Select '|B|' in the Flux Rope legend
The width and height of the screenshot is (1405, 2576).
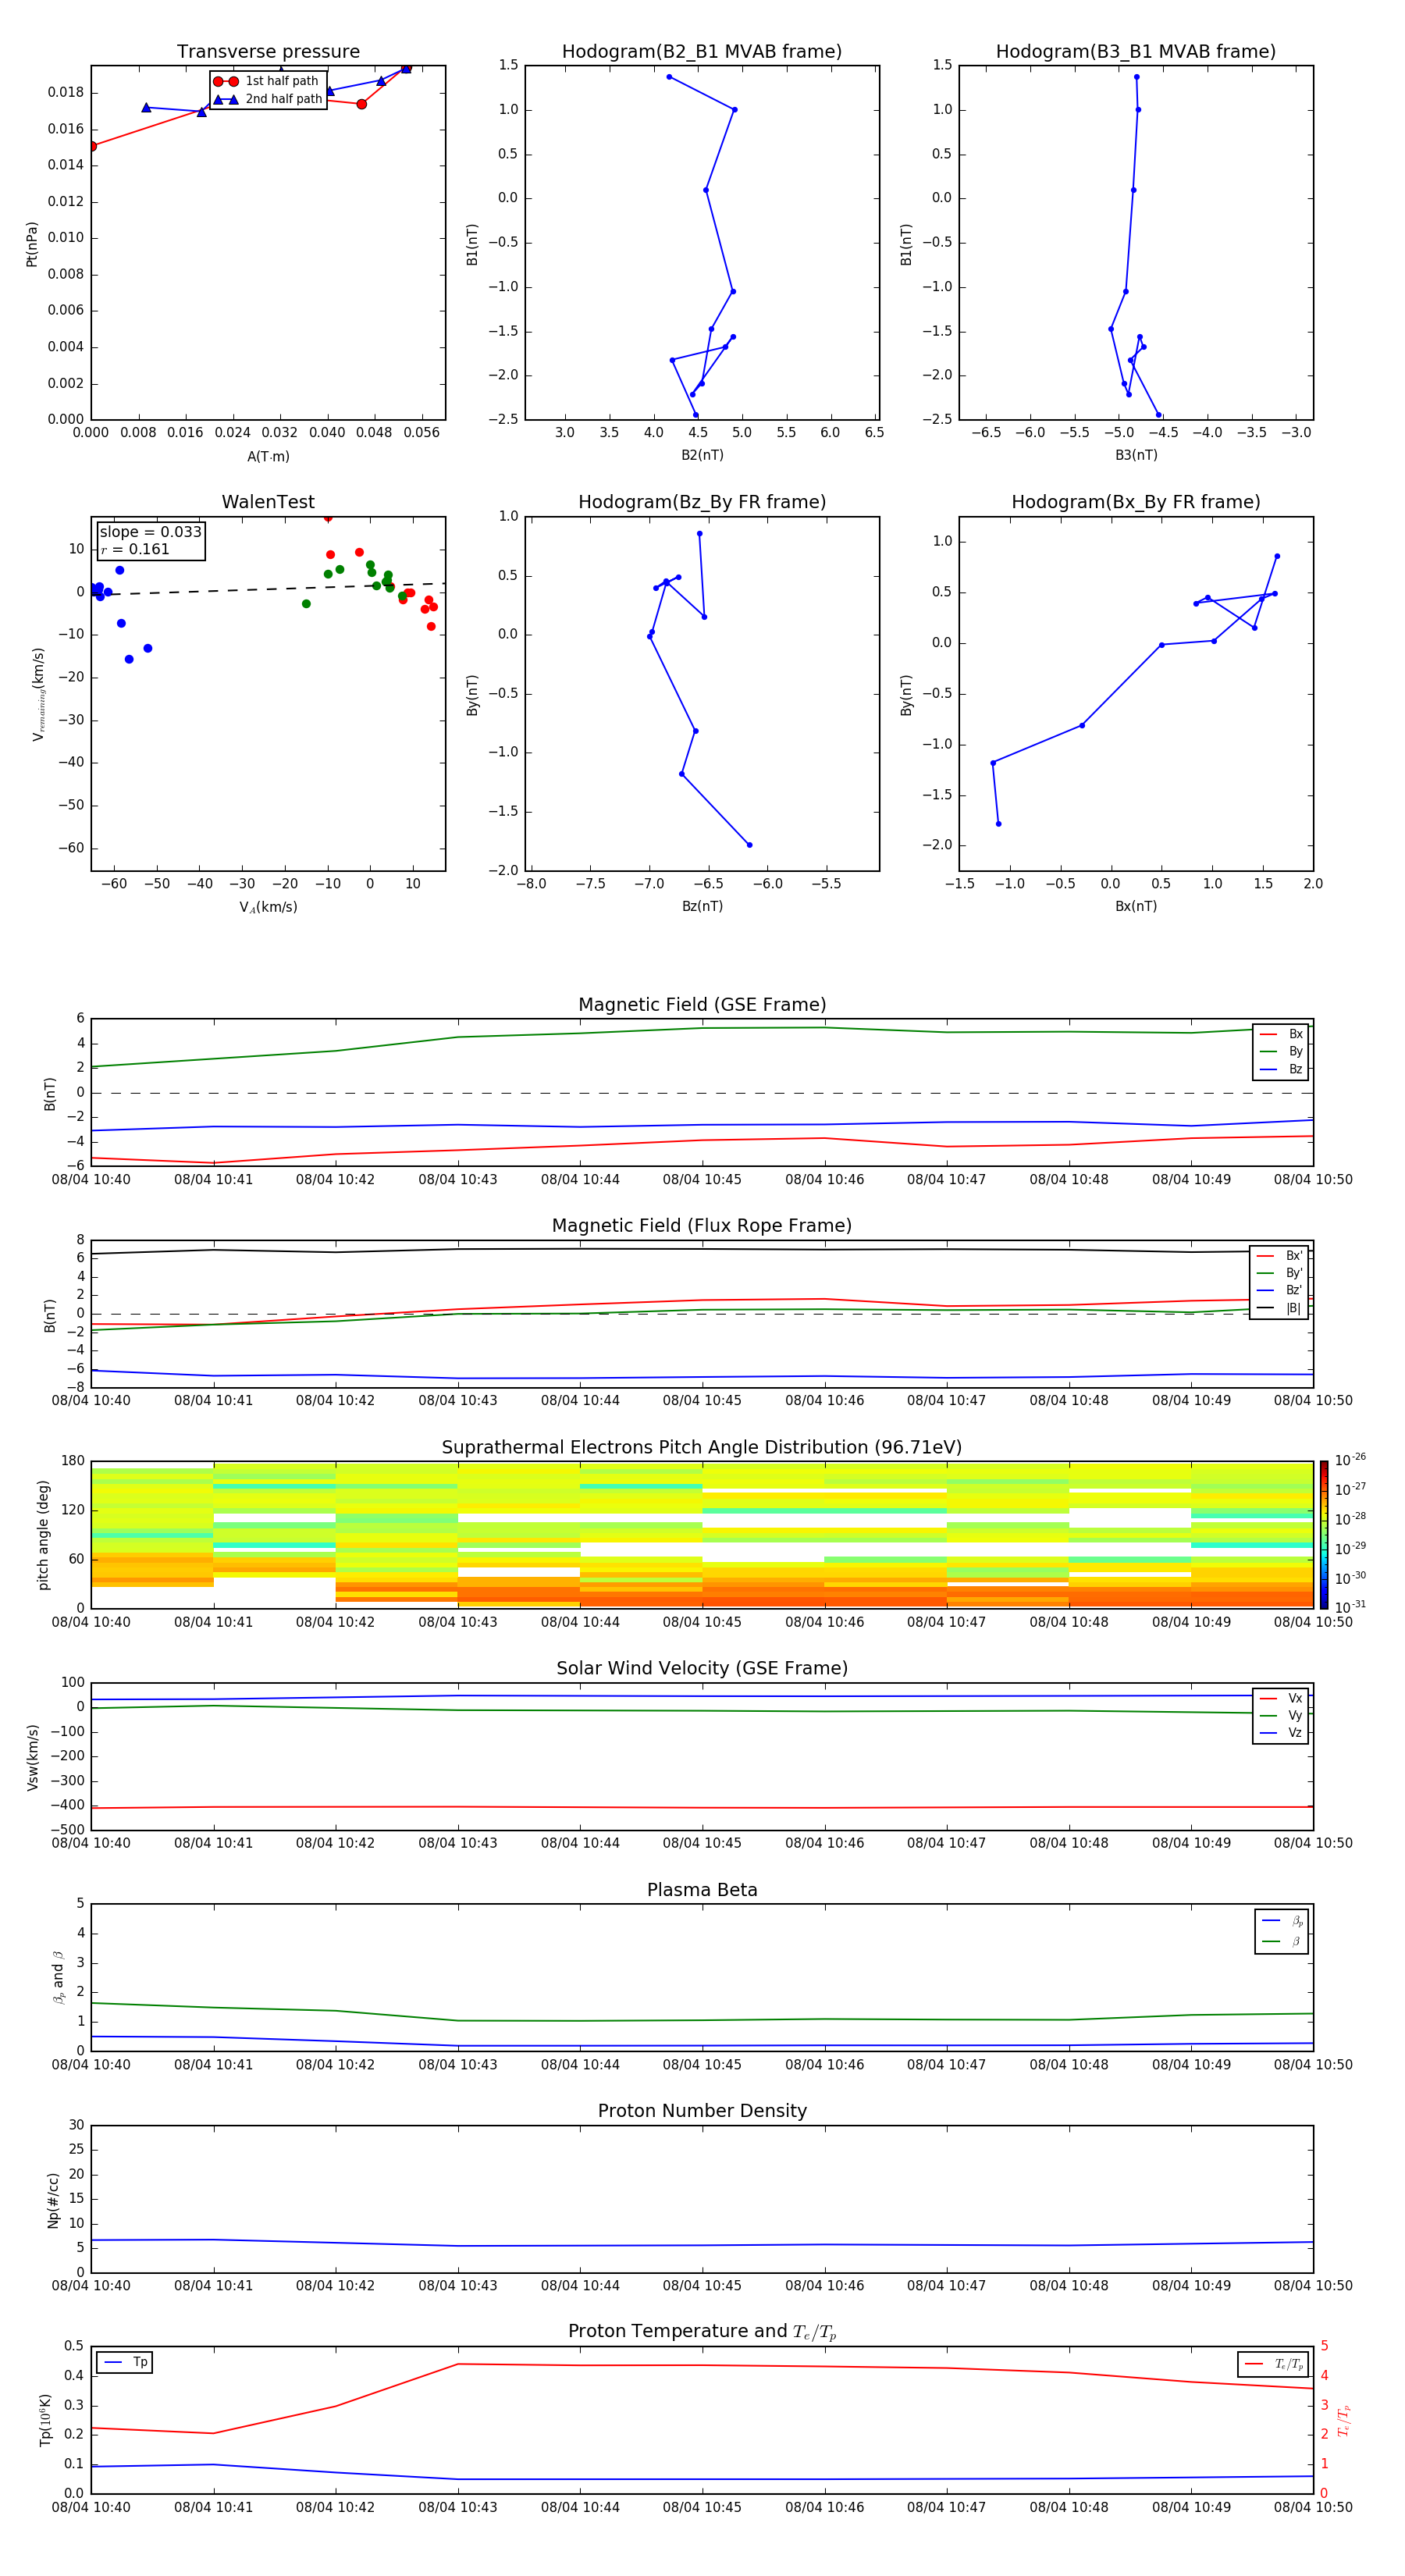coord(1281,1308)
